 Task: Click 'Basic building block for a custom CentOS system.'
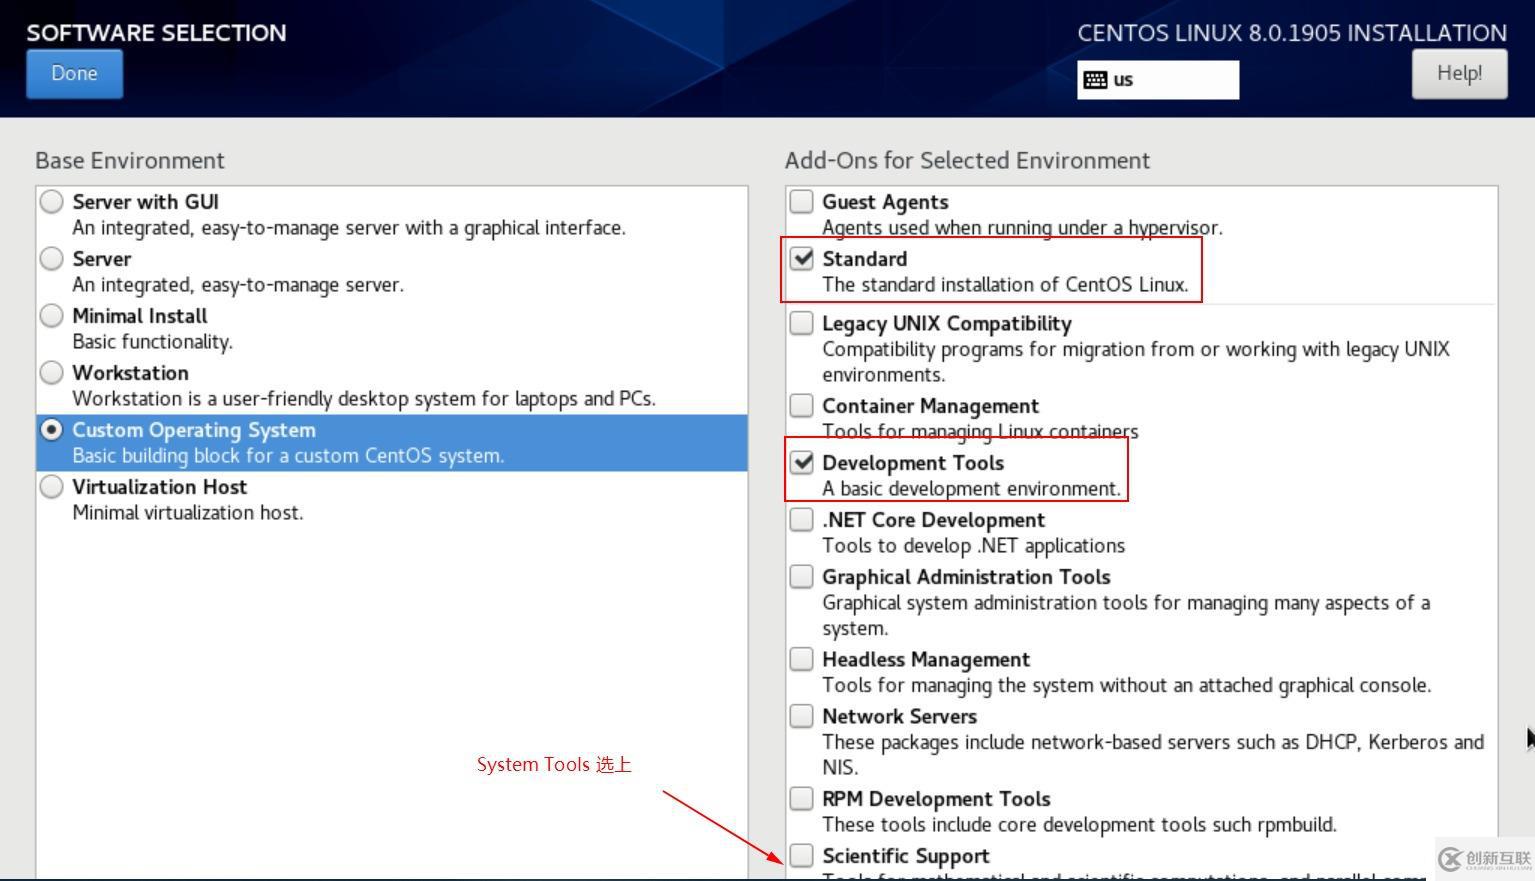point(288,456)
